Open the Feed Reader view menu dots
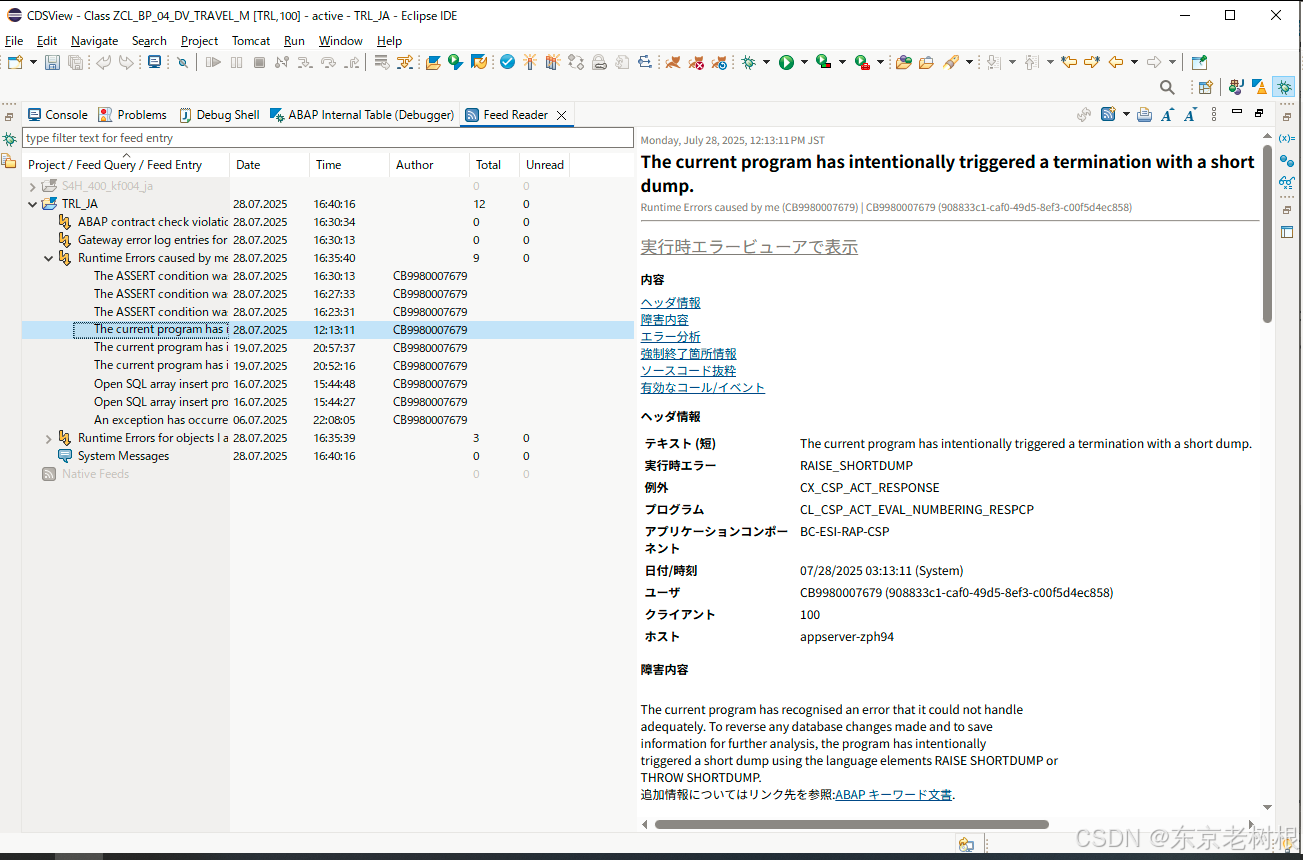Viewport: 1303px width, 860px height. pyautogui.click(x=1214, y=114)
